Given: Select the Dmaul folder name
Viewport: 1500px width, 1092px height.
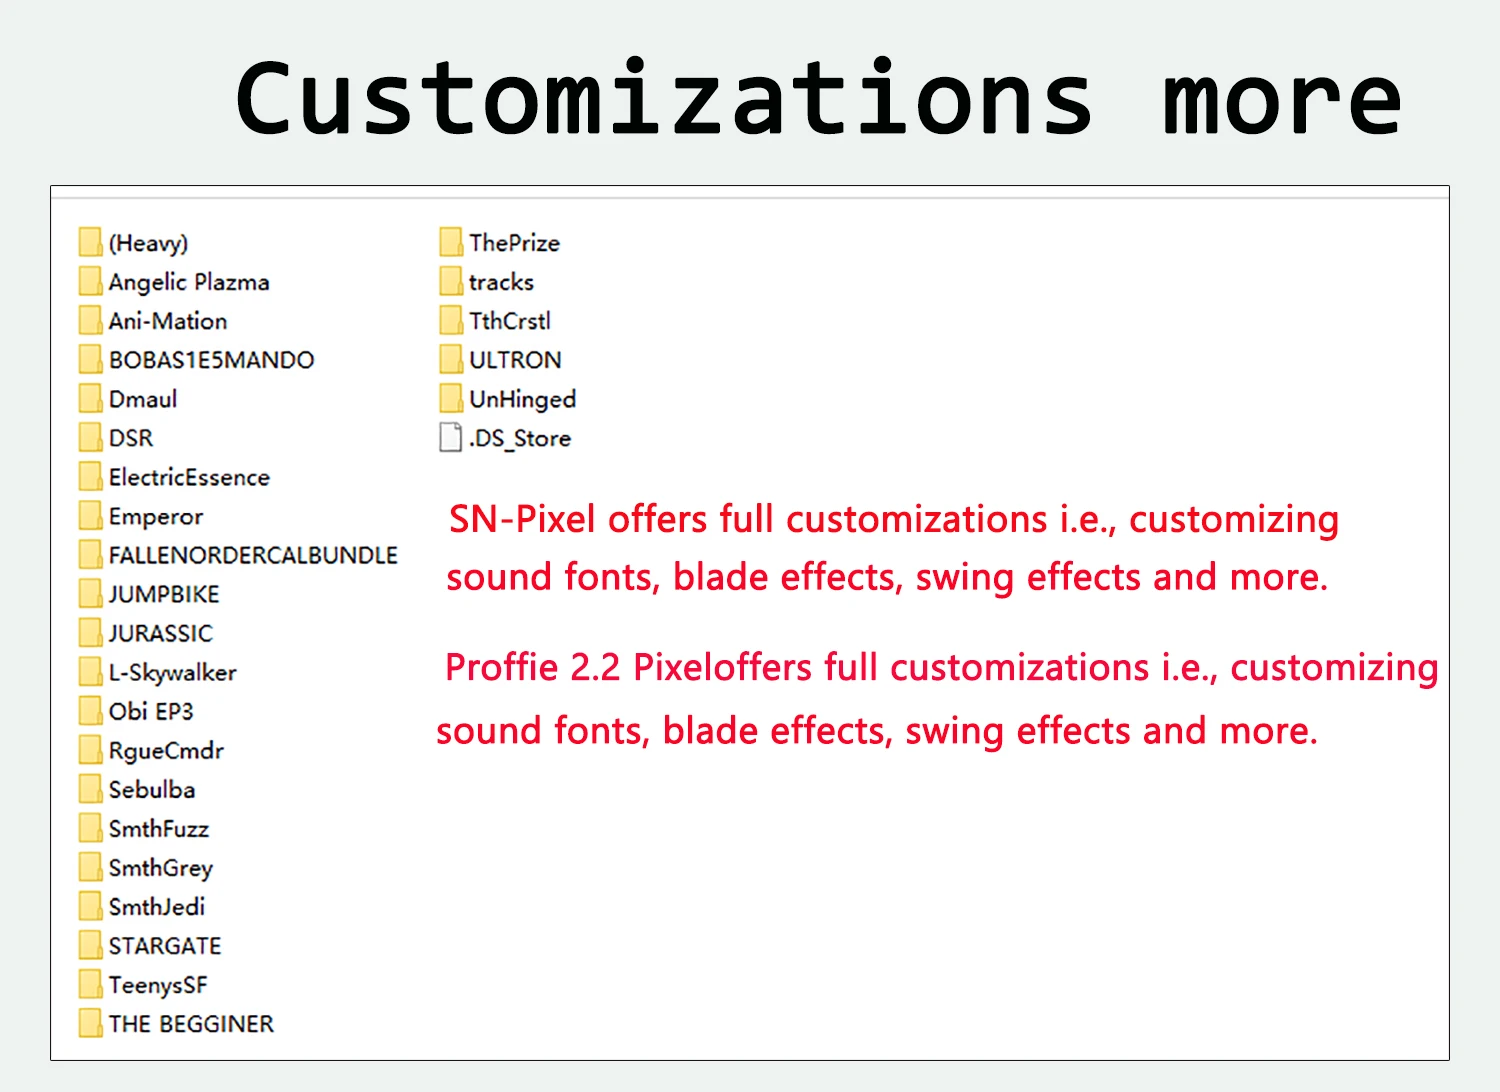Looking at the screenshot, I should click(143, 399).
